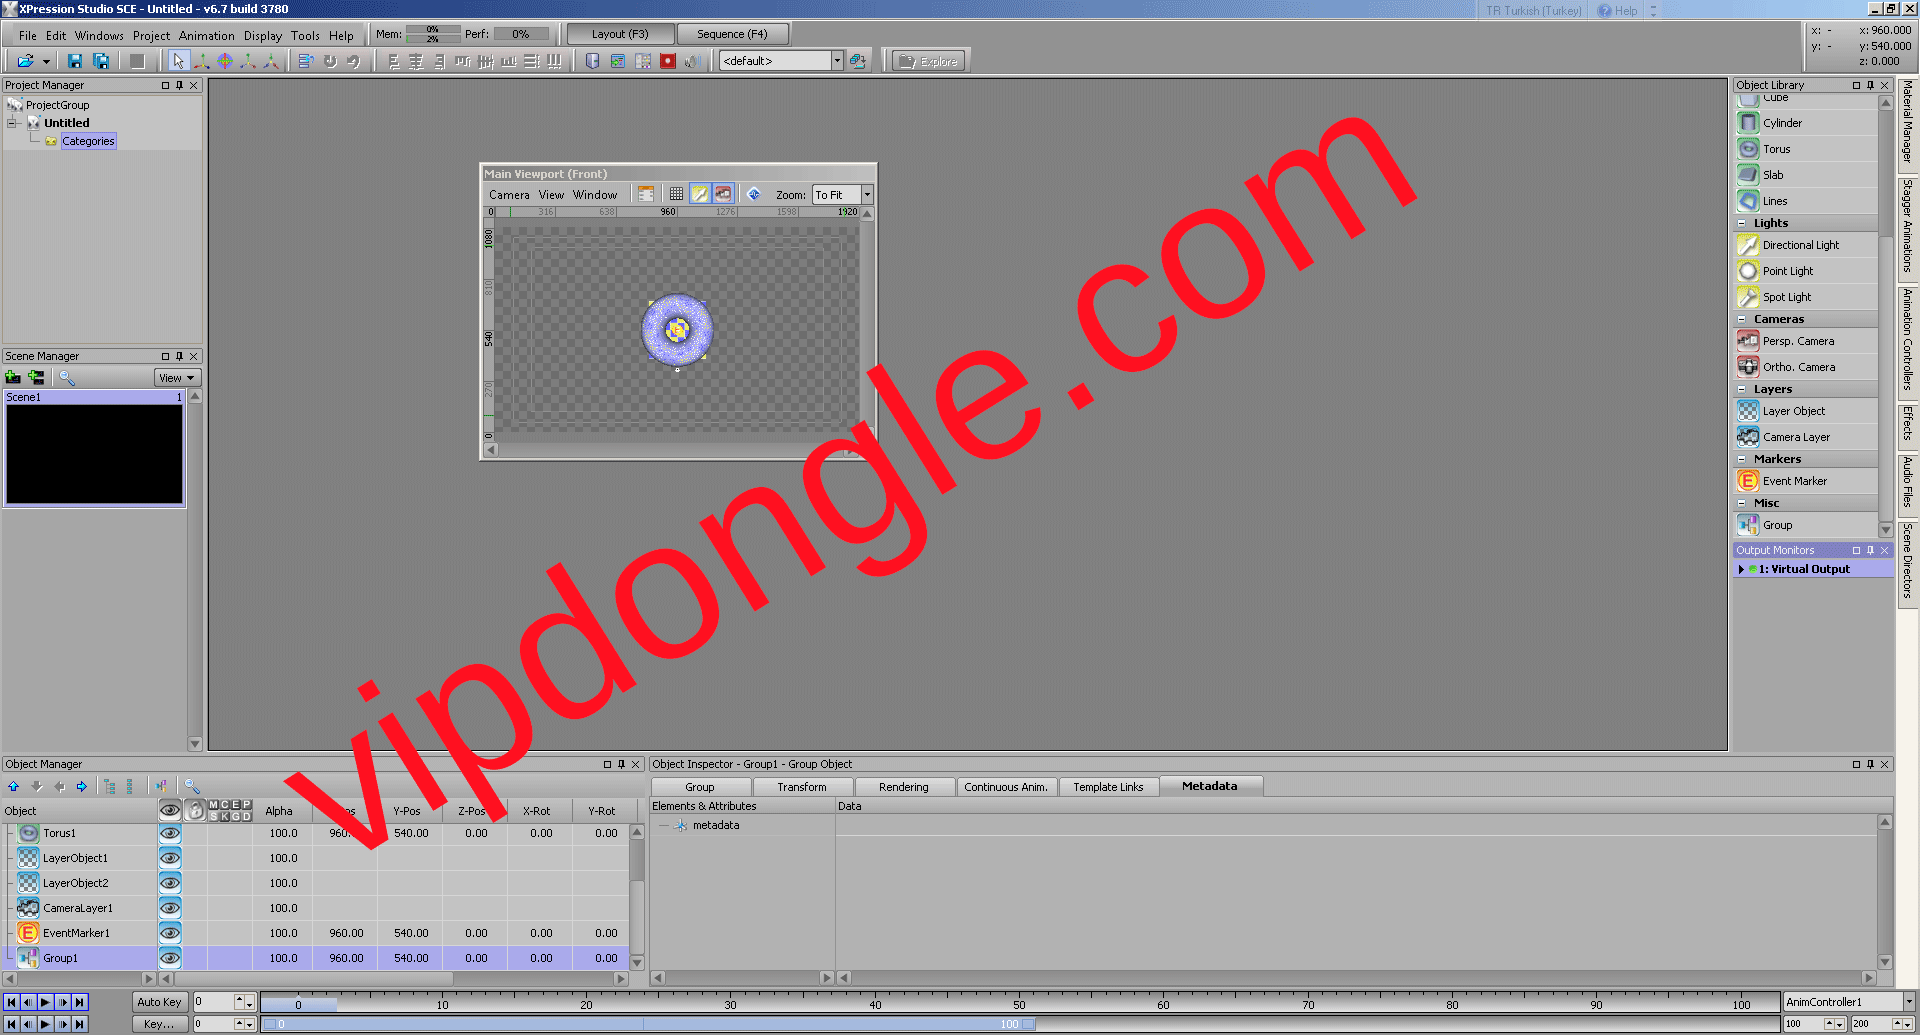Open the Tools menu
The height and width of the screenshot is (1035, 1920).
[x=305, y=35]
